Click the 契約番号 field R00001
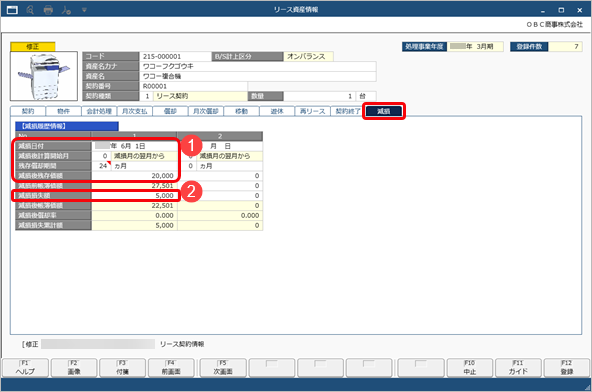This screenshot has height=392, width=592. pyautogui.click(x=193, y=86)
